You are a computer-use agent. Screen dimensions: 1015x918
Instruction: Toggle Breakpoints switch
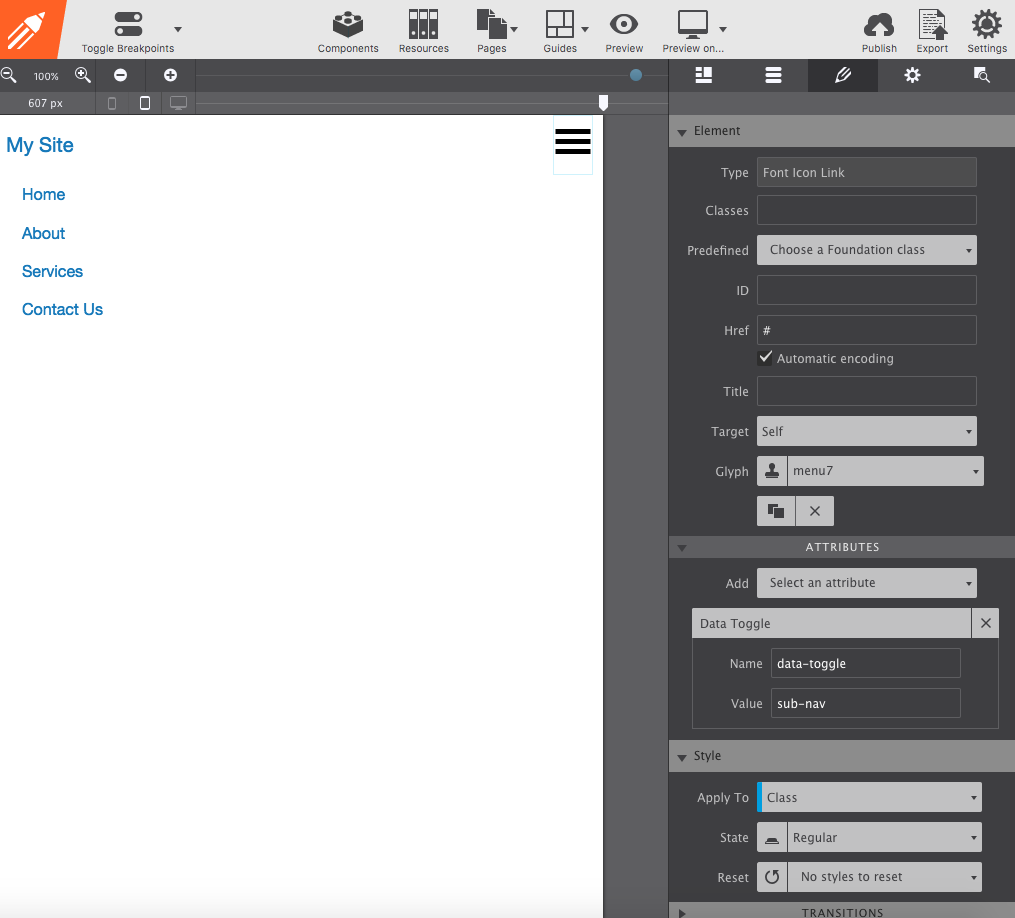tap(128, 24)
